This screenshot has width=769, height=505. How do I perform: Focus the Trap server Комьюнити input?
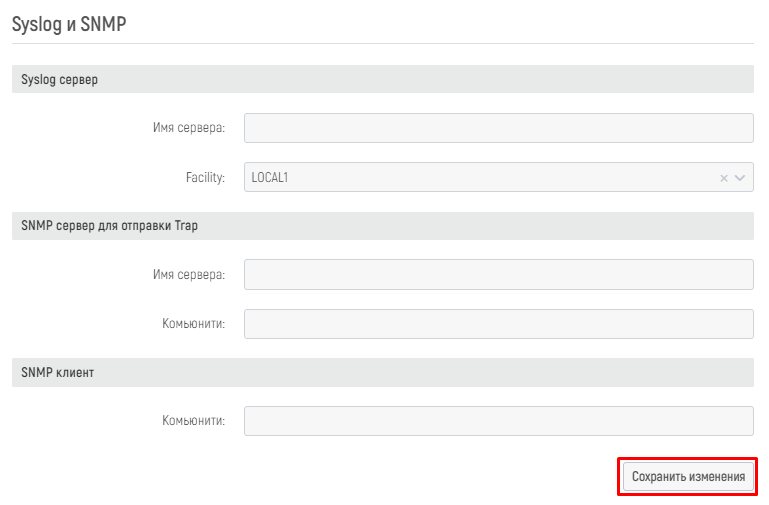(x=498, y=324)
